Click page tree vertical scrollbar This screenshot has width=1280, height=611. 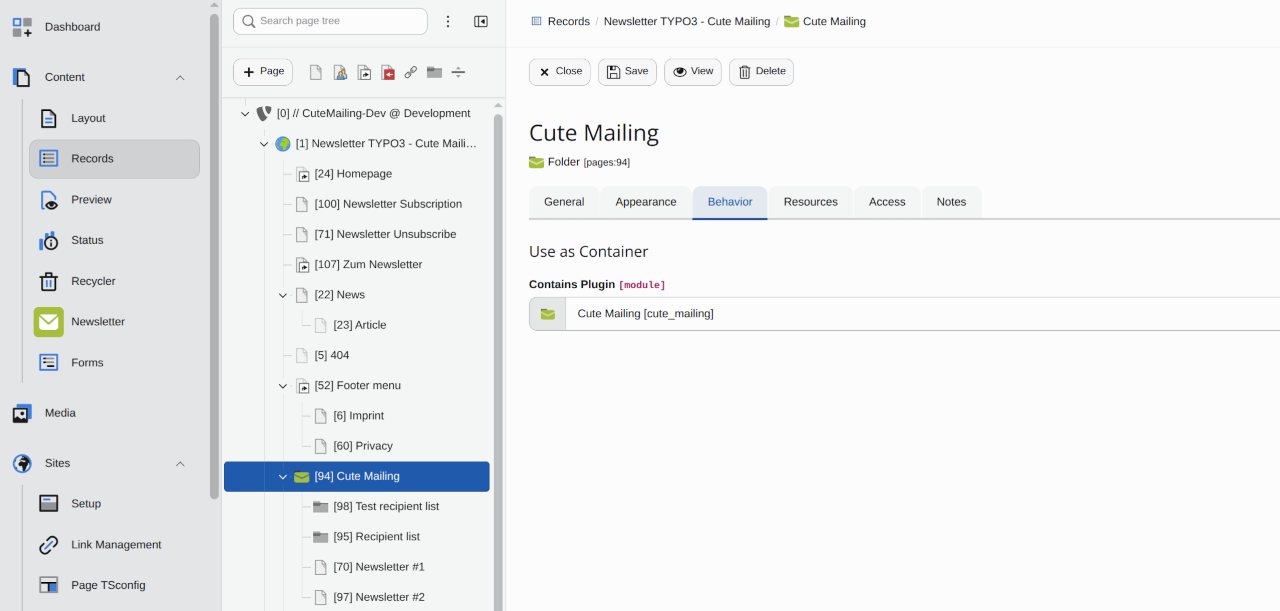498,360
